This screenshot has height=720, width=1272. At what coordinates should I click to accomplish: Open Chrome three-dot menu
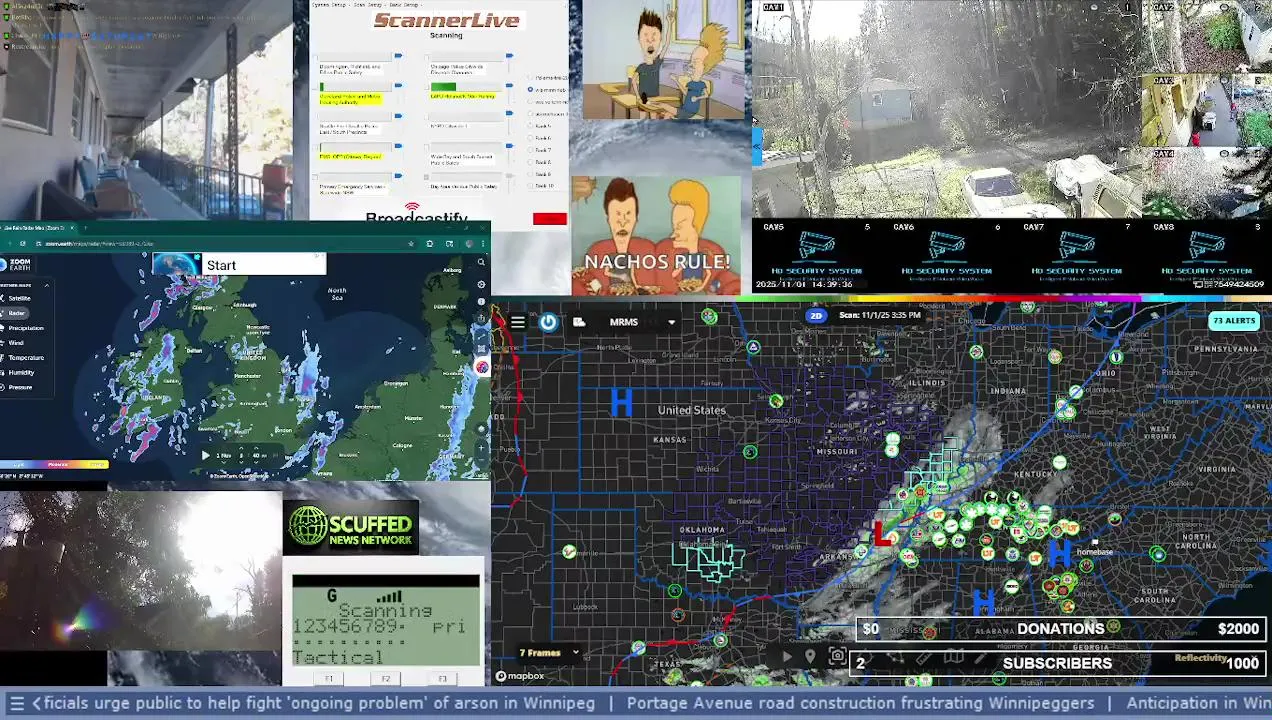pos(482,243)
